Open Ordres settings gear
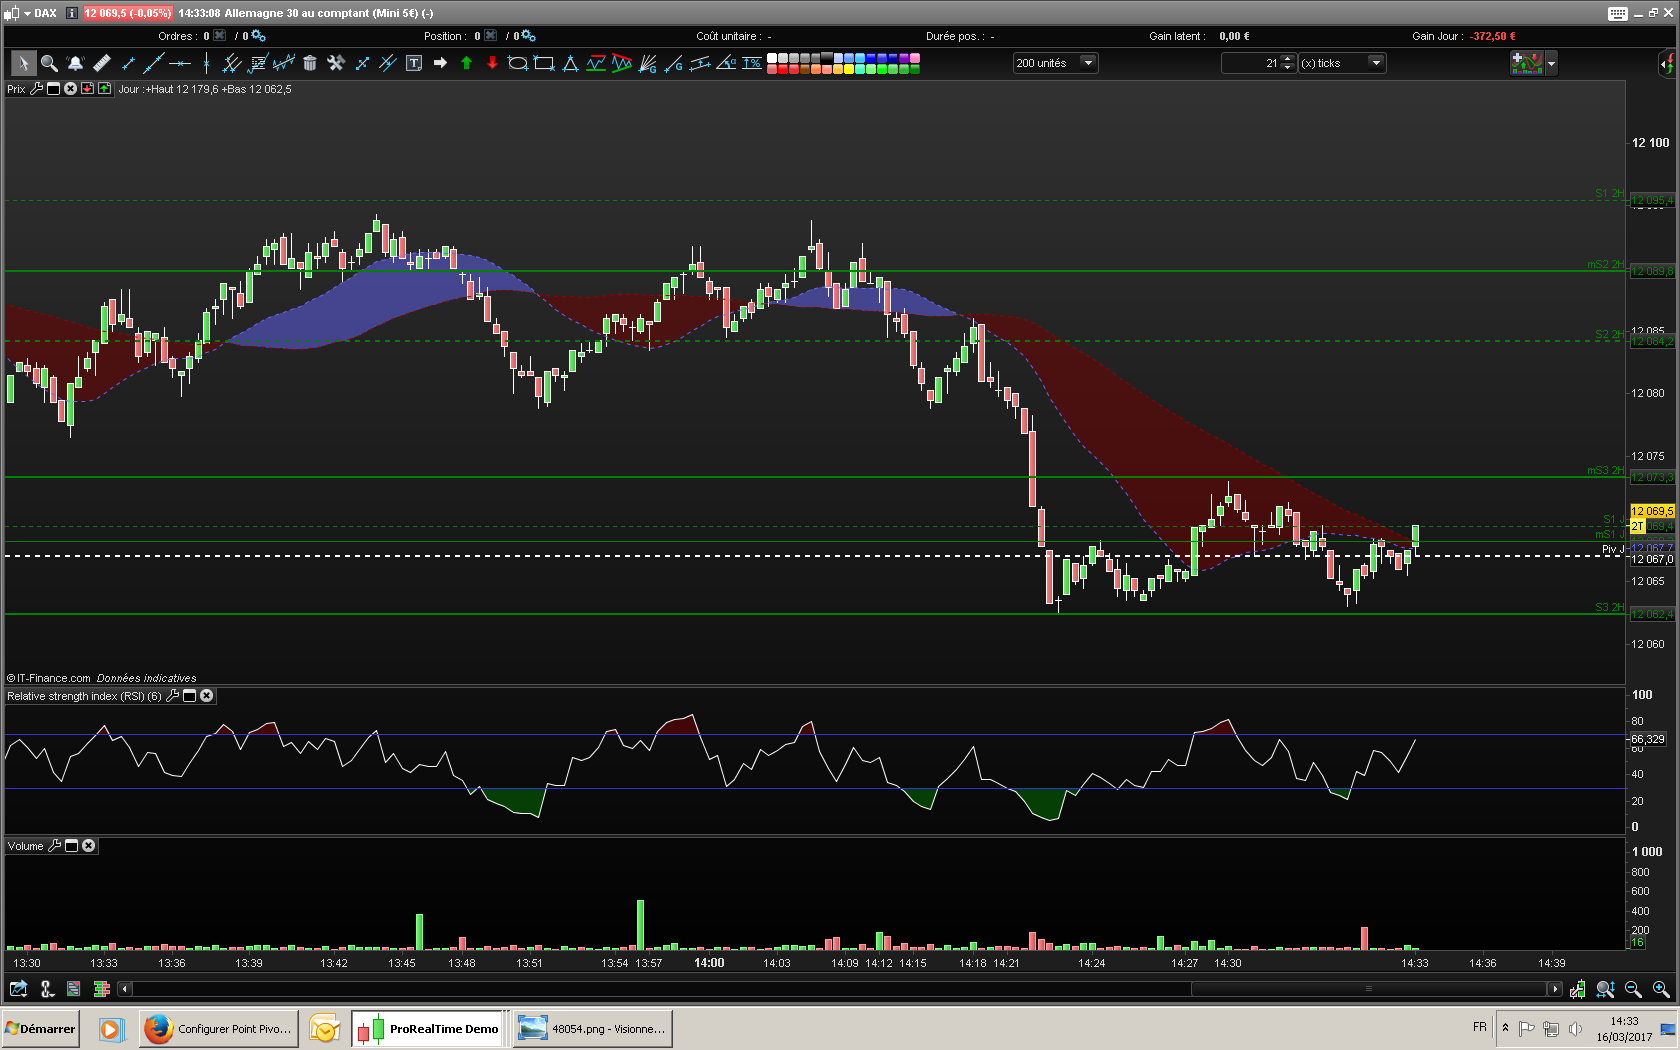The height and width of the screenshot is (1050, 1680). coord(258,36)
